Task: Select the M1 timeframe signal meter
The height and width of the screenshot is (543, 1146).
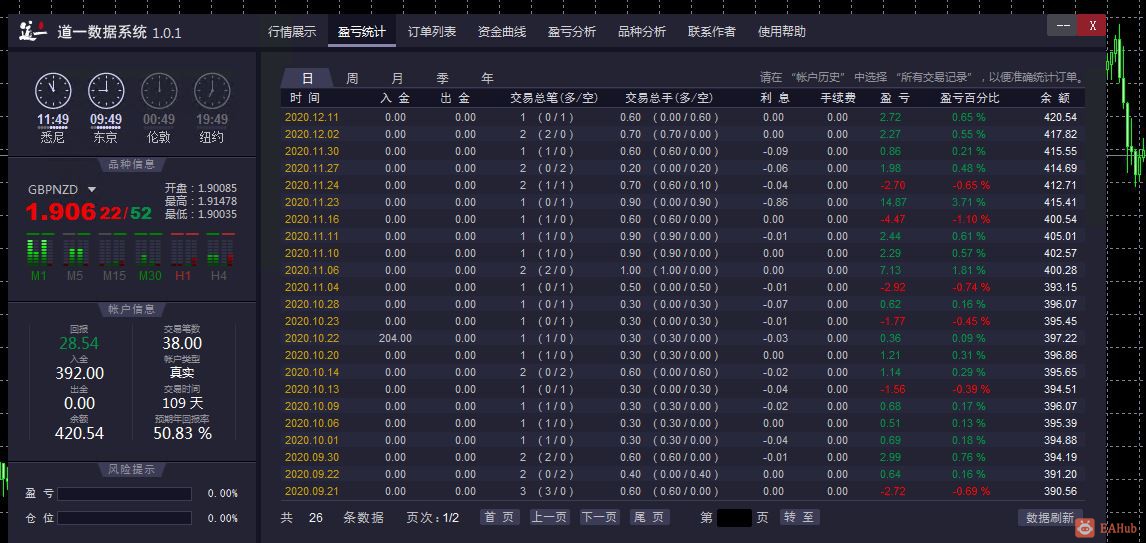Action: [x=39, y=257]
